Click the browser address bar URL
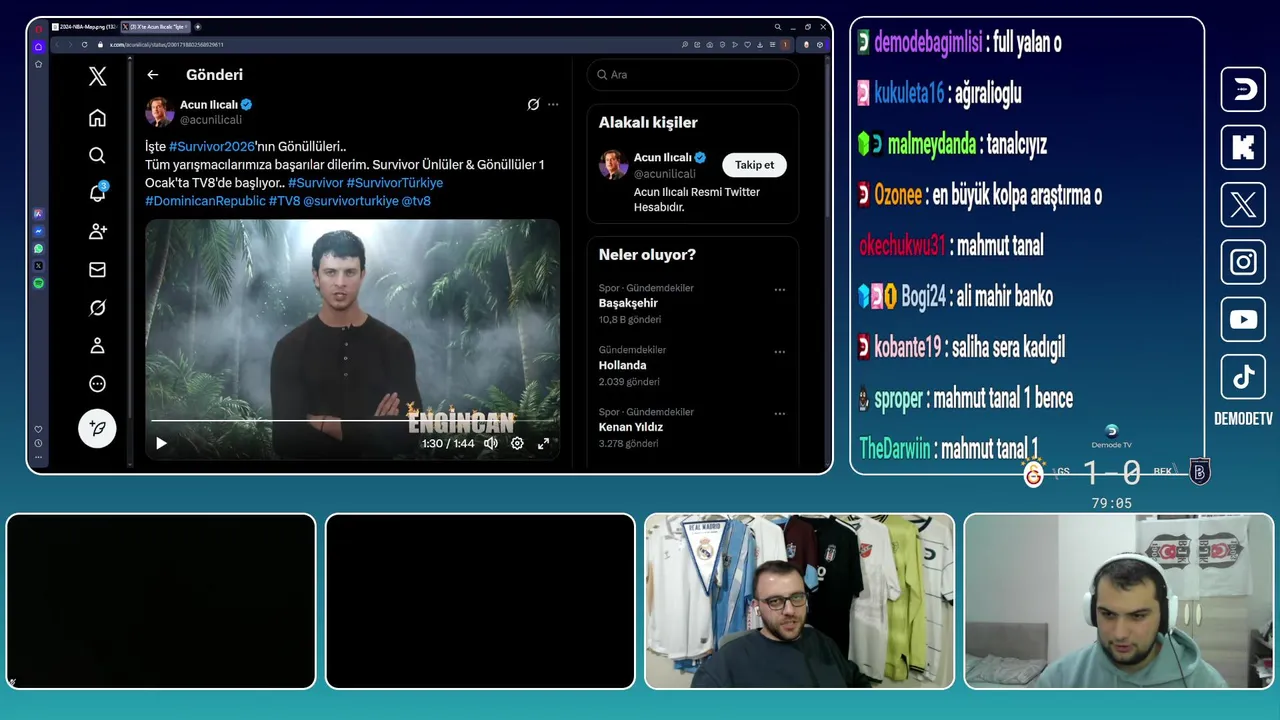 click(x=166, y=44)
